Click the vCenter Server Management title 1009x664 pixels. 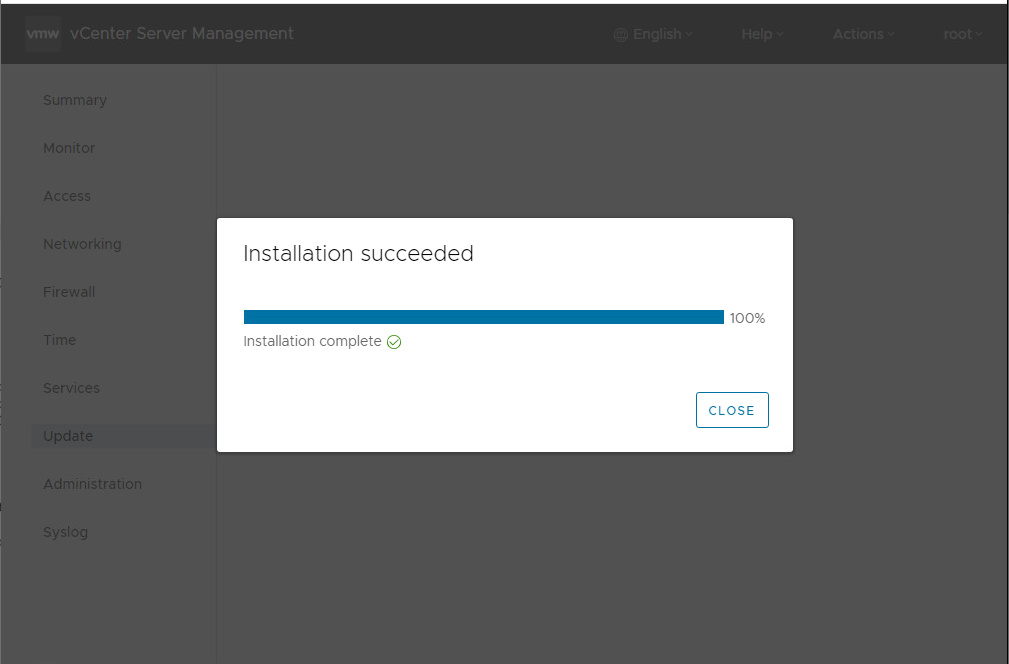[x=182, y=33]
